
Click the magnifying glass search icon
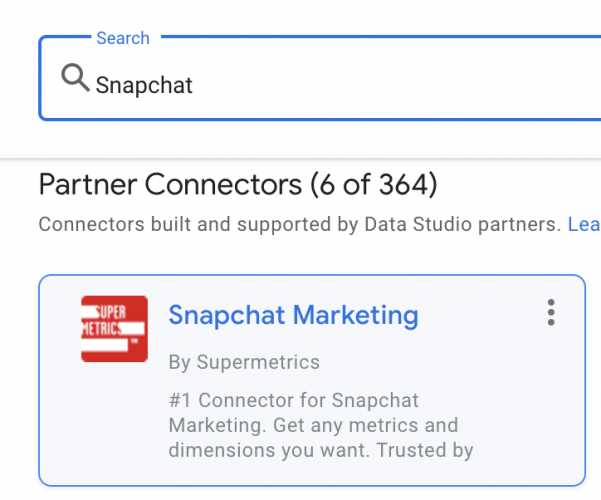click(x=75, y=78)
